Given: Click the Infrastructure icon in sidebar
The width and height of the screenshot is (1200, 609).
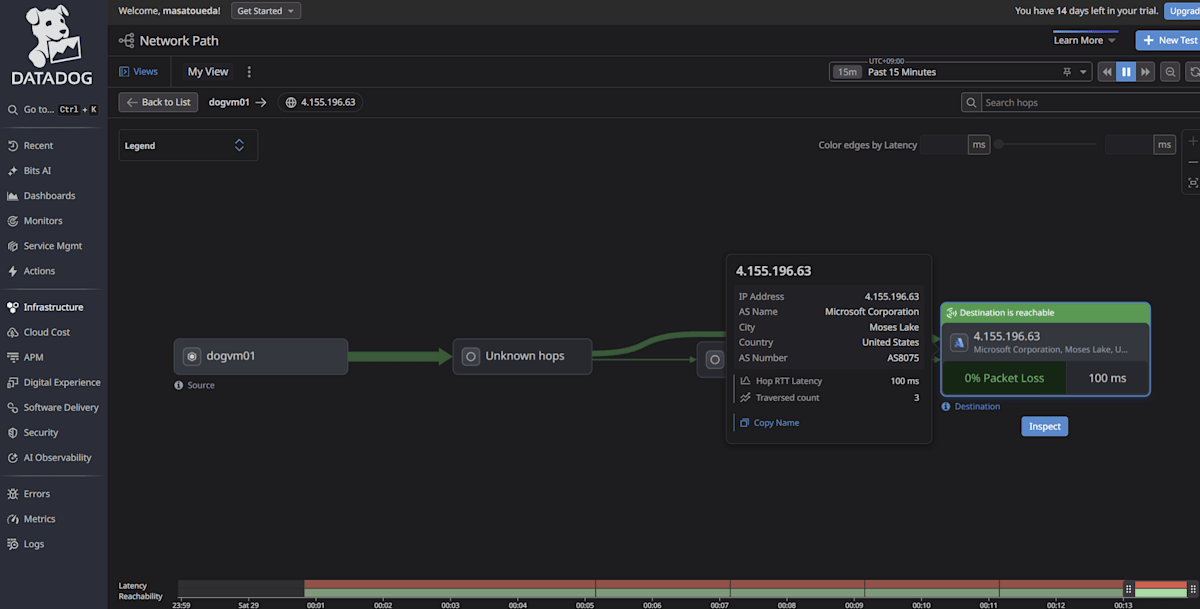Looking at the screenshot, I should point(13,307).
